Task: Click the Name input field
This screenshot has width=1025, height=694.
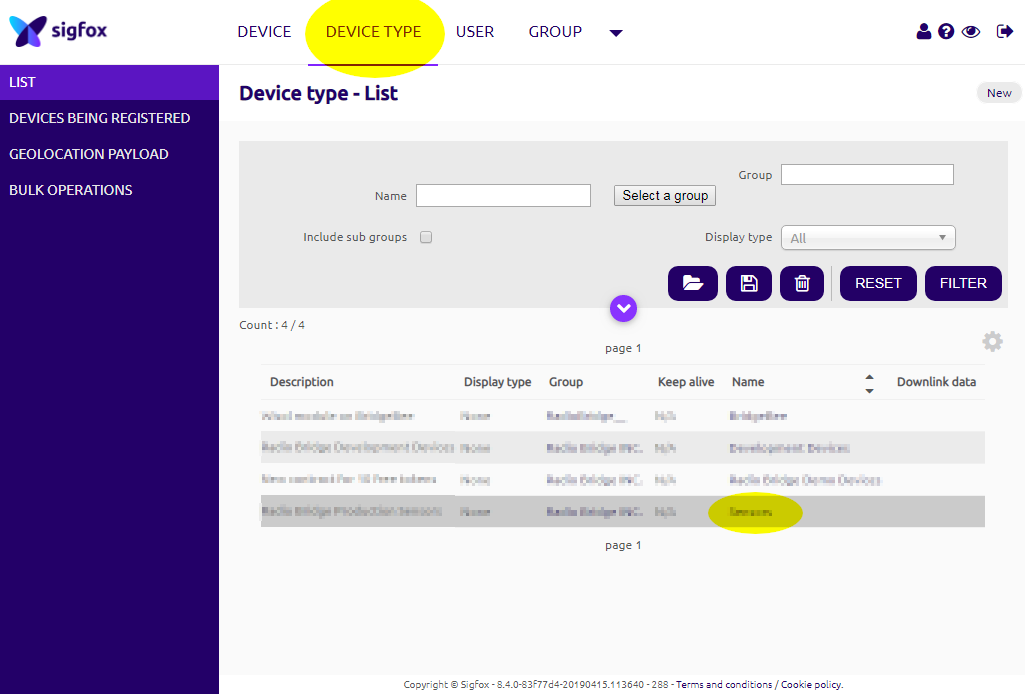Action: 503,195
